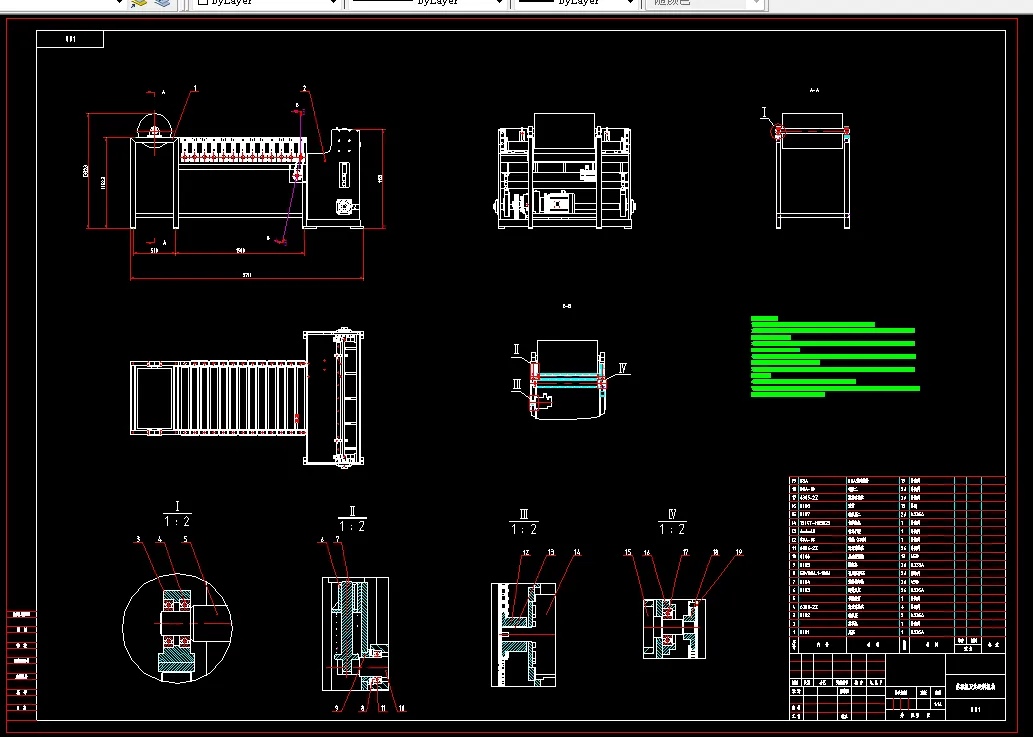This screenshot has width=1033, height=737.
Task: Select the detail IV title label
Action: 672,514
